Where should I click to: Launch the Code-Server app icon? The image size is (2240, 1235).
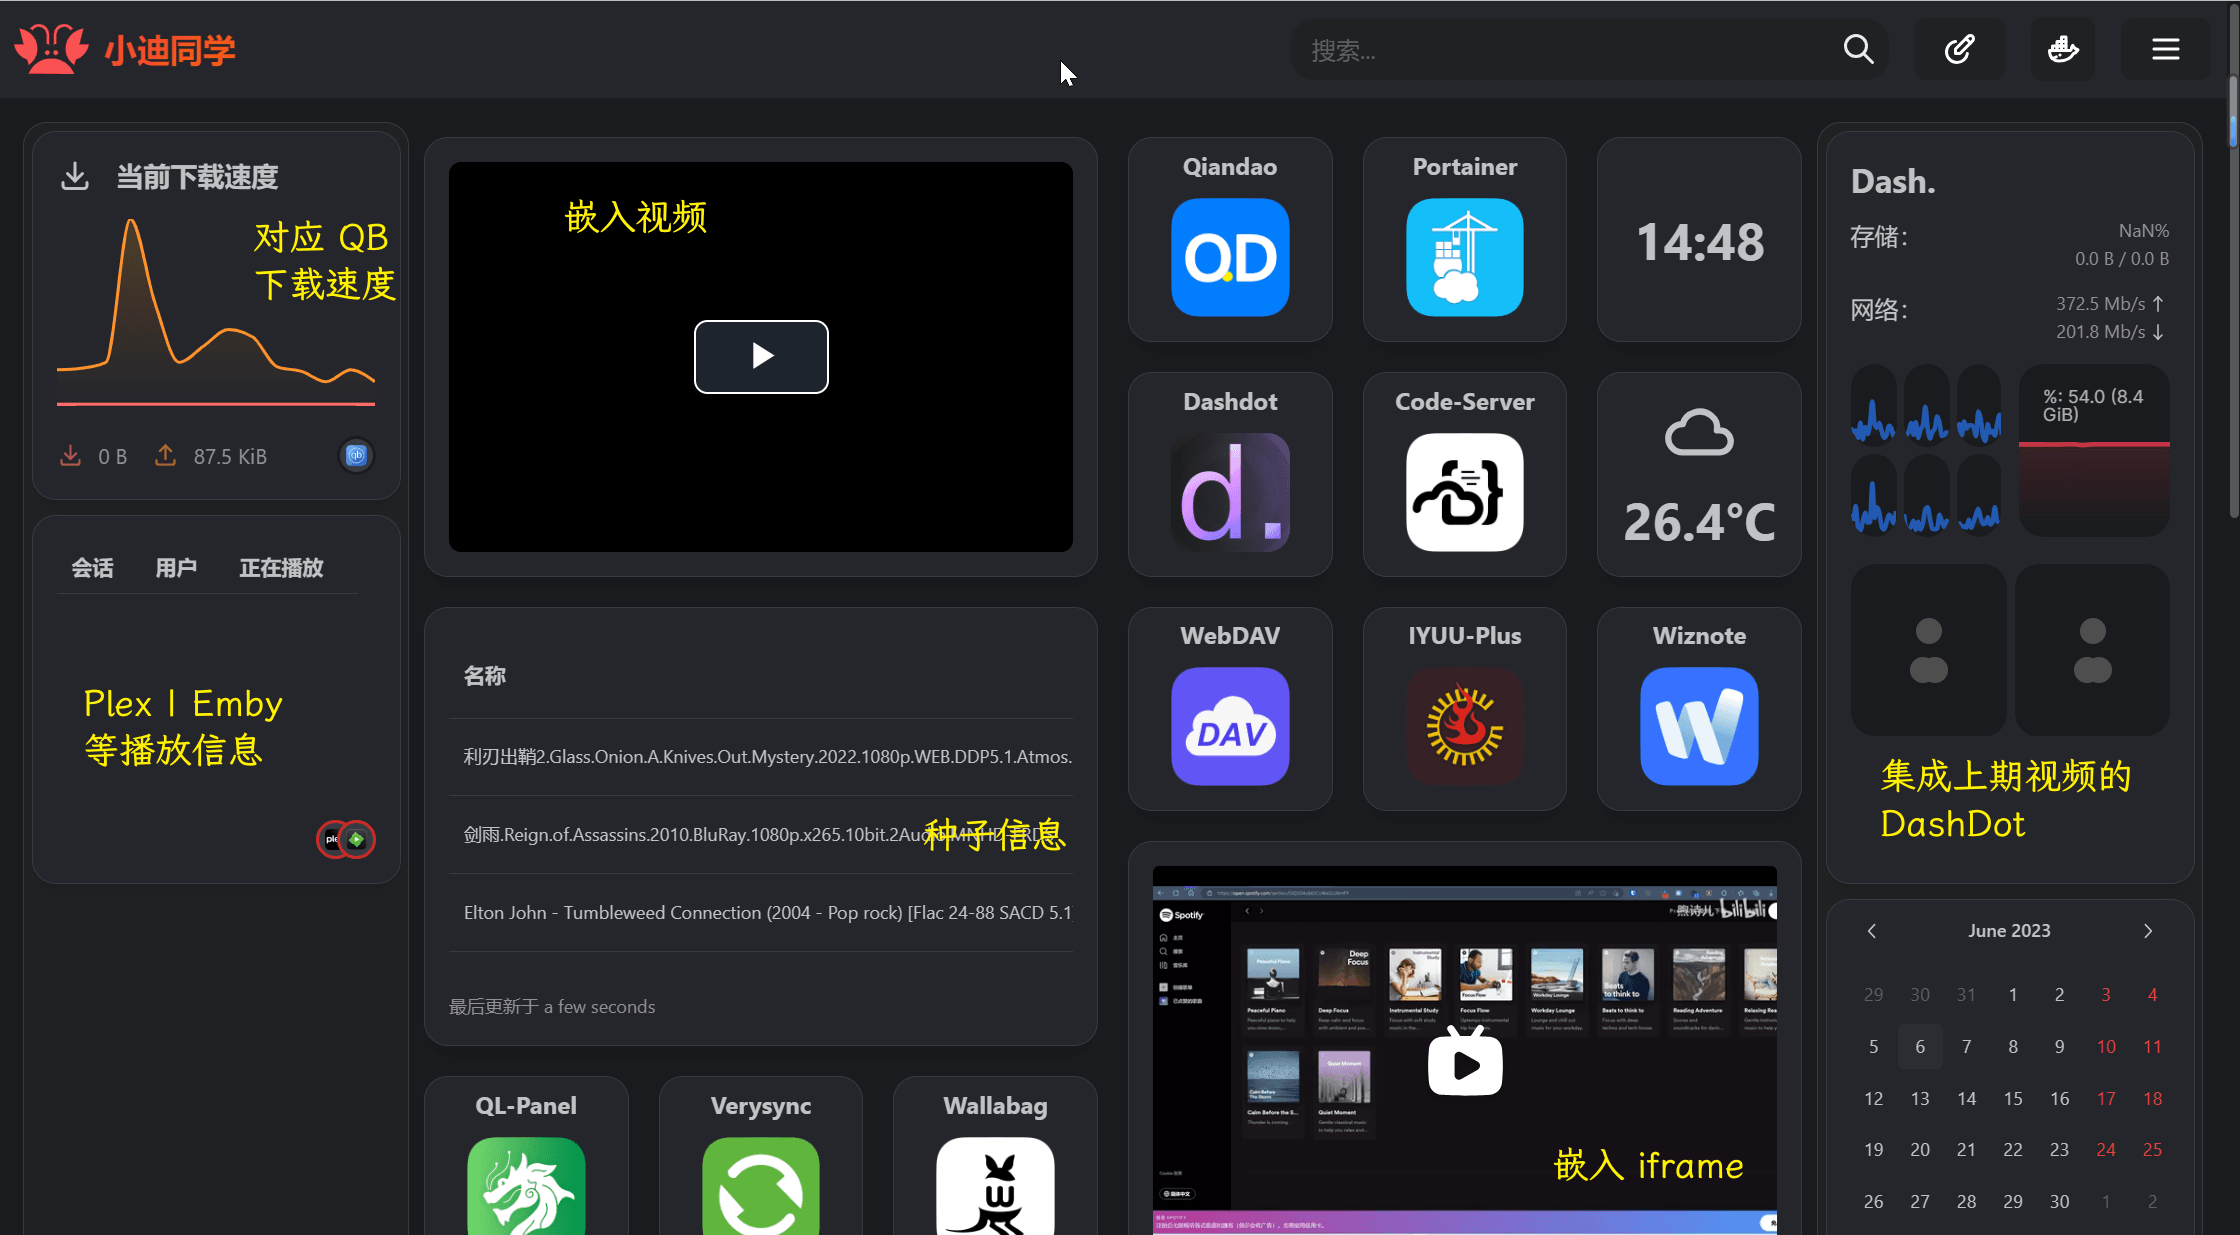[x=1465, y=492]
